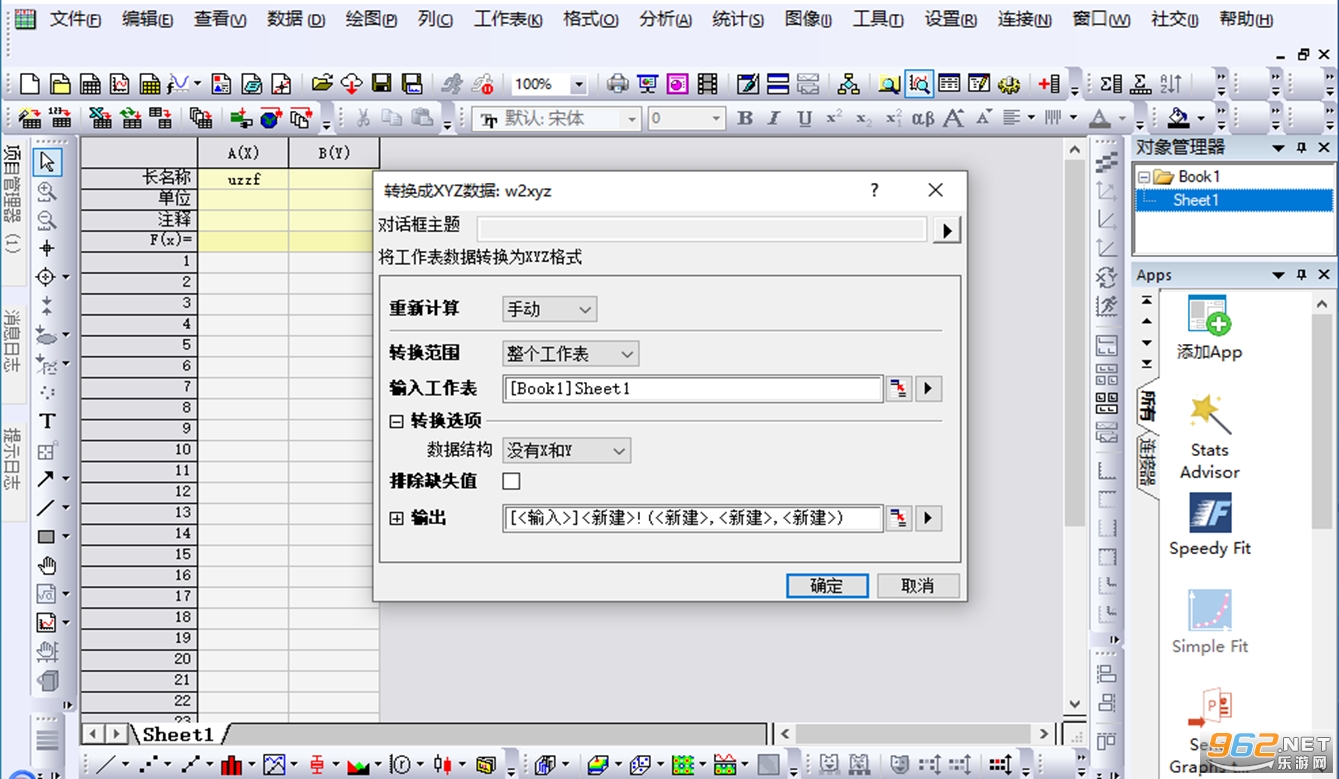Select the Pan hand tool
Screen dimensions: 1339x779
pos(46,565)
